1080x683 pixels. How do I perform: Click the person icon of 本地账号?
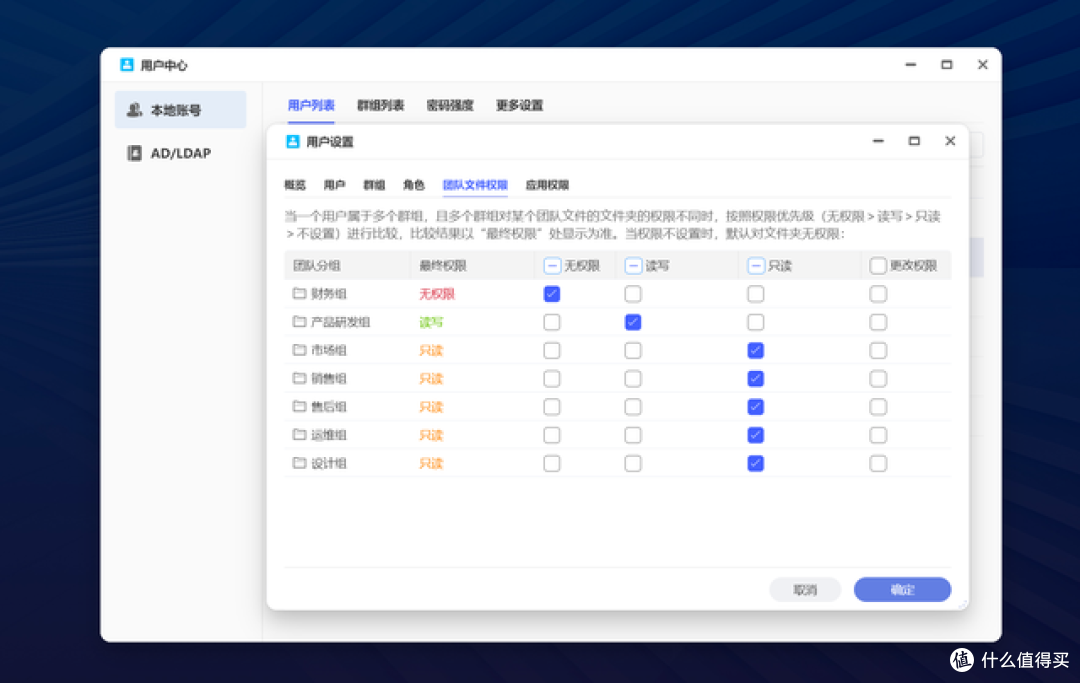pyautogui.click(x=134, y=109)
